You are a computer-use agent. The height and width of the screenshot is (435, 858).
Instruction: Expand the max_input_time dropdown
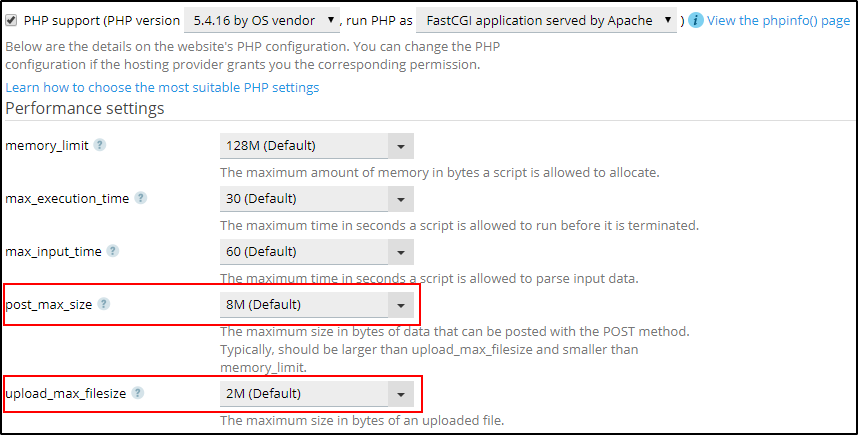pos(401,252)
